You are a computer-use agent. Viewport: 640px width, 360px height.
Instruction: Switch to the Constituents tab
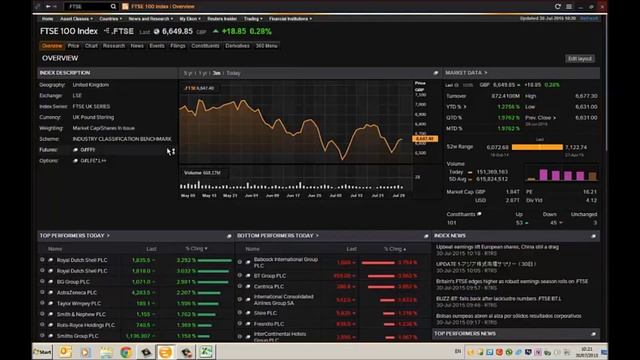[205, 46]
